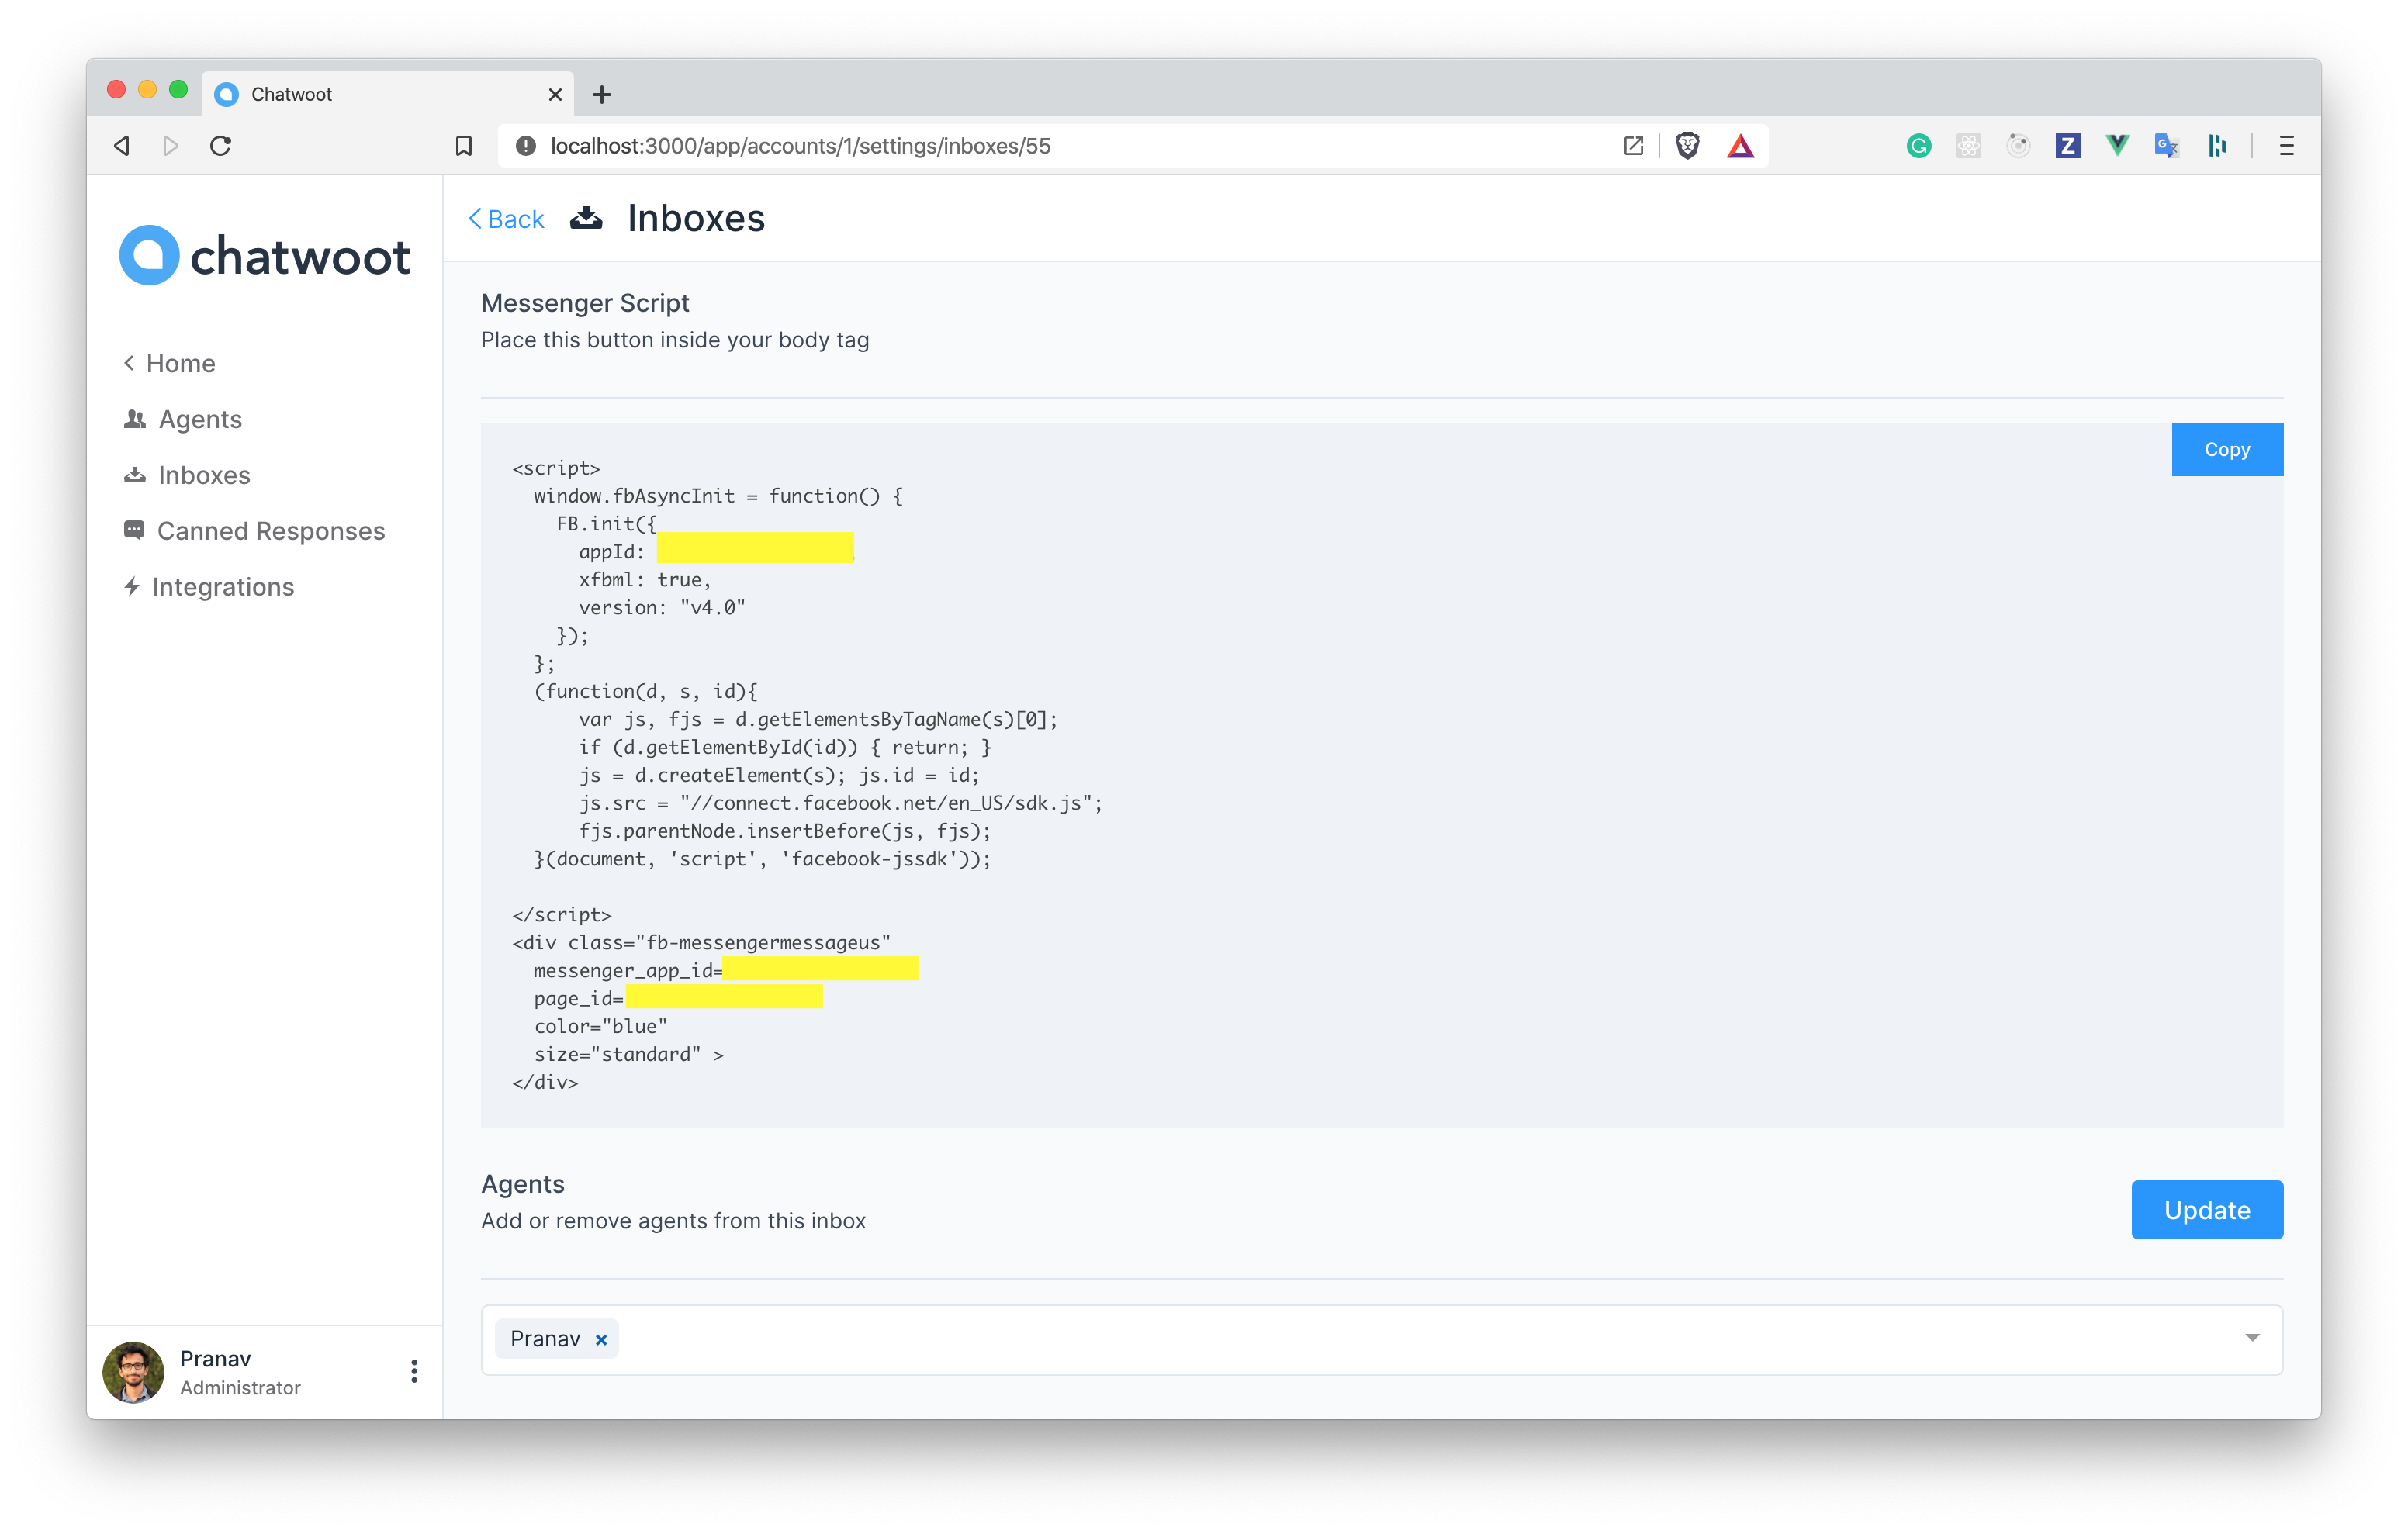Click the Chatwoot logo in the sidebar

[264, 255]
